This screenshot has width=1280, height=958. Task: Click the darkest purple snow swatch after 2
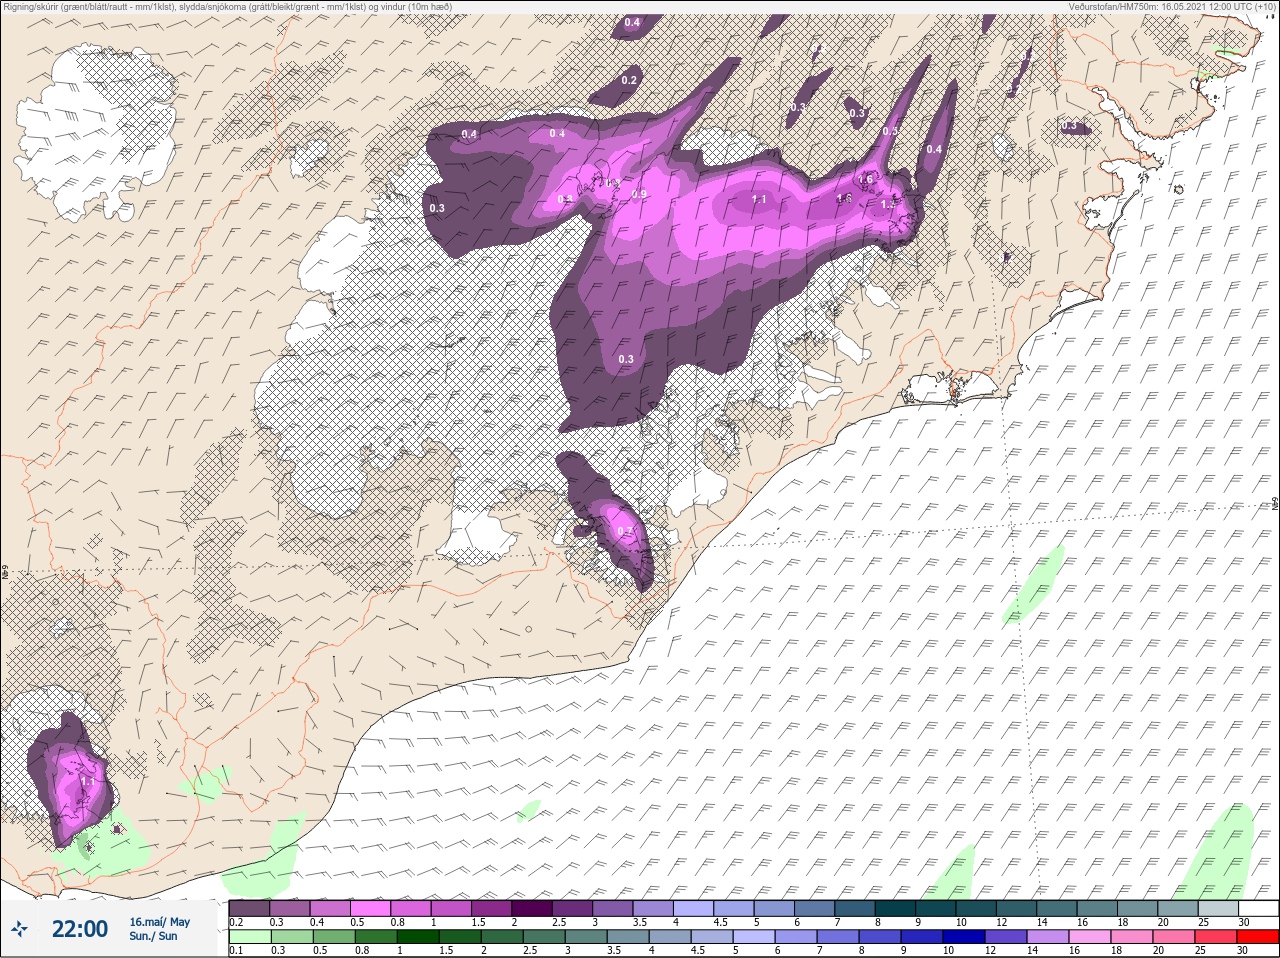pyautogui.click(x=534, y=908)
